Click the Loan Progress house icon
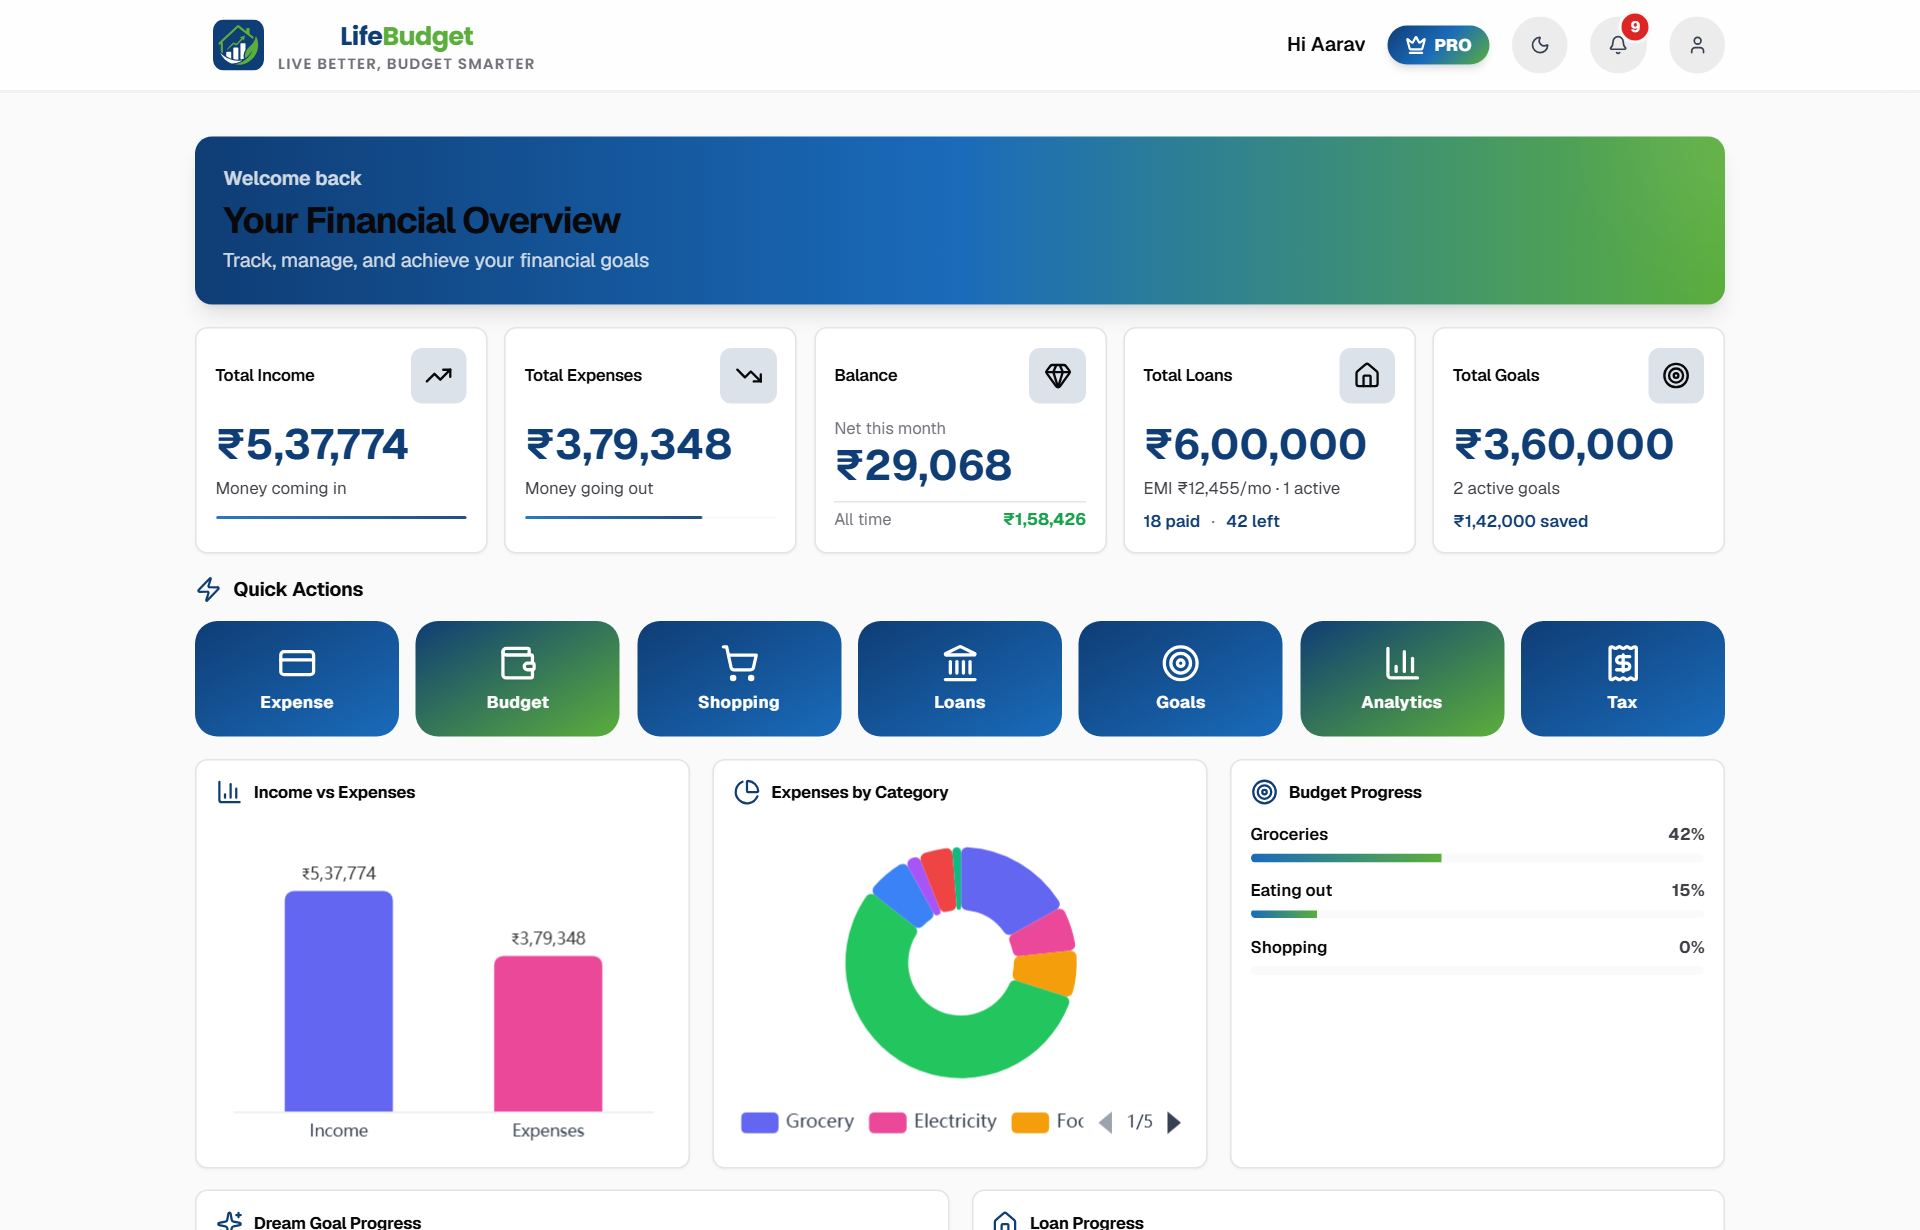 (1005, 1221)
